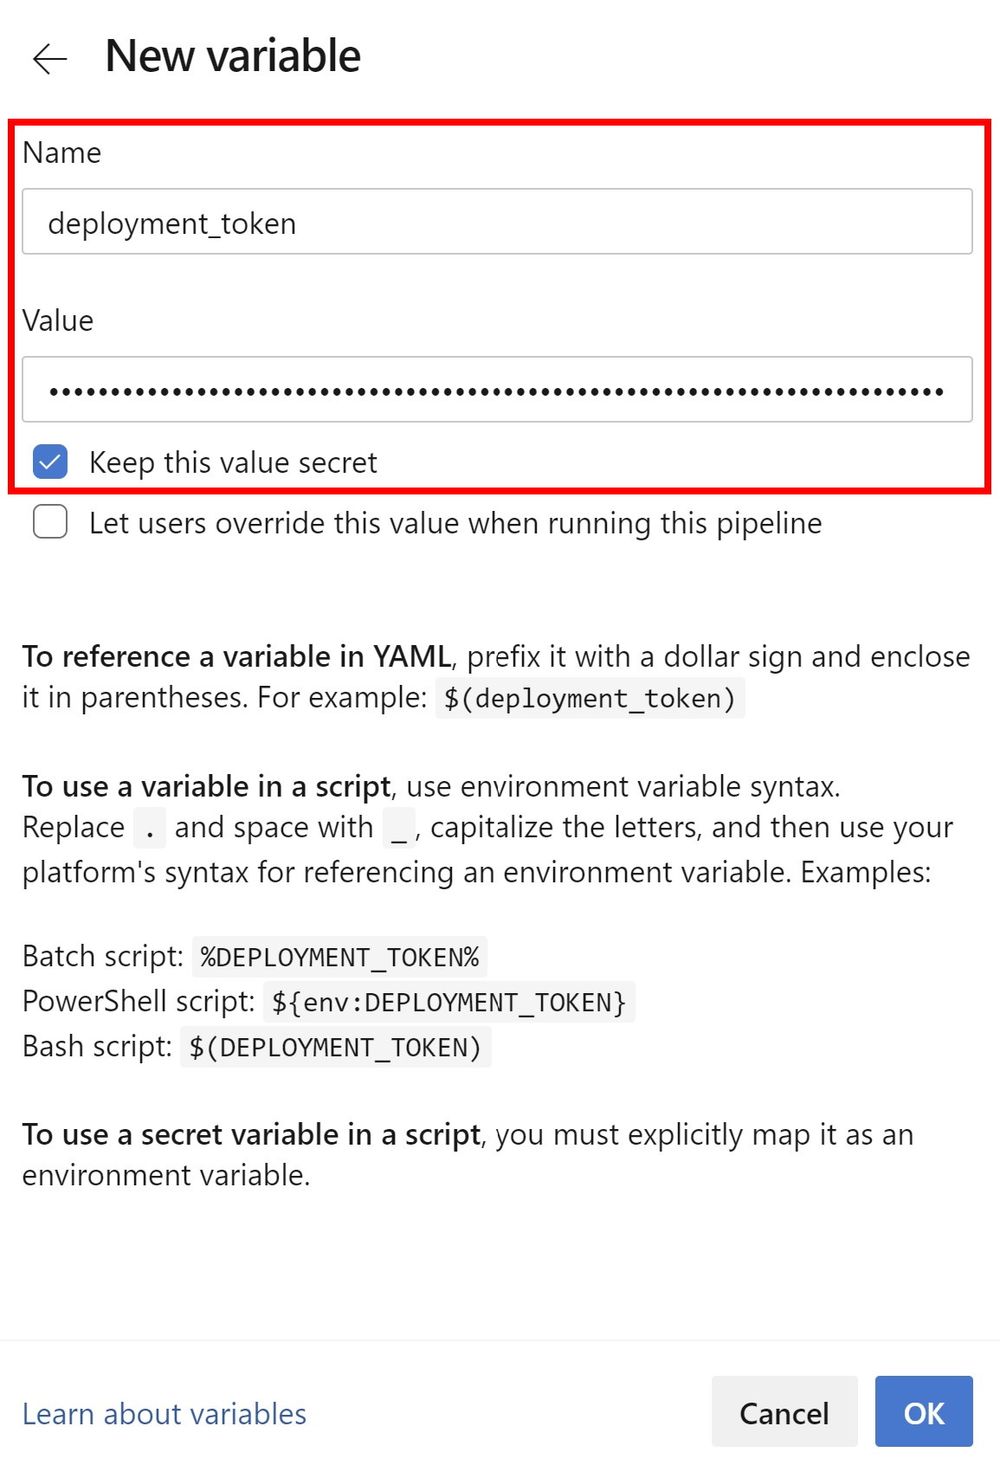Image resolution: width=1000 pixels, height=1472 pixels.
Task: Click the %DEPLOYMENT_TOKEN% batch script snippet
Action: pos(340,957)
